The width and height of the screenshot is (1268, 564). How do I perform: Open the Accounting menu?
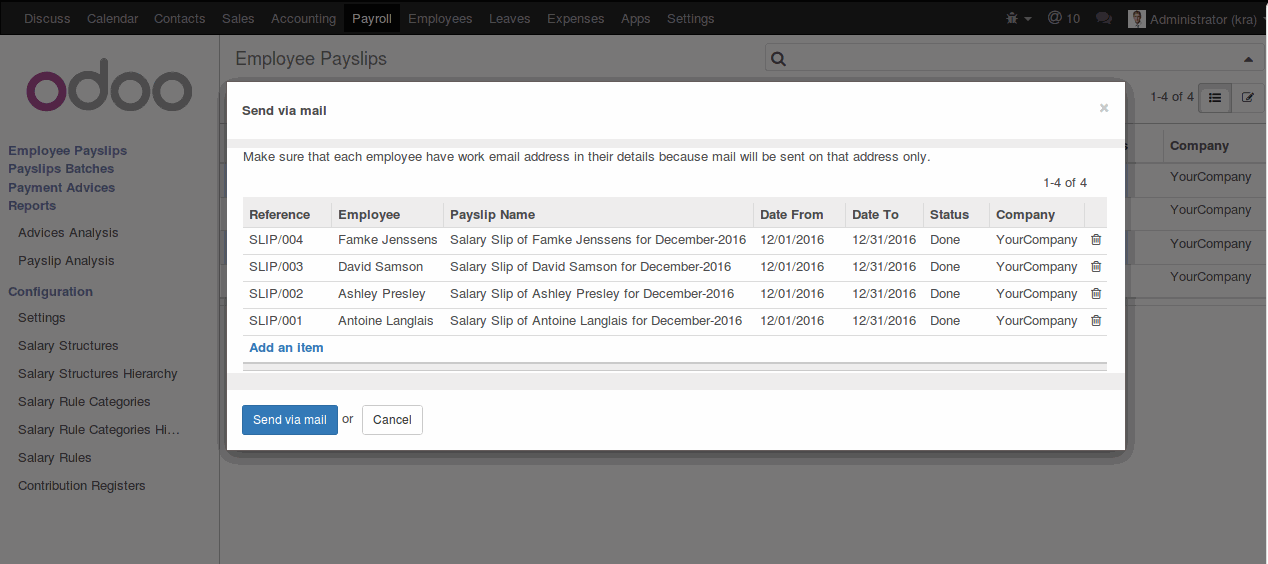[x=303, y=18]
